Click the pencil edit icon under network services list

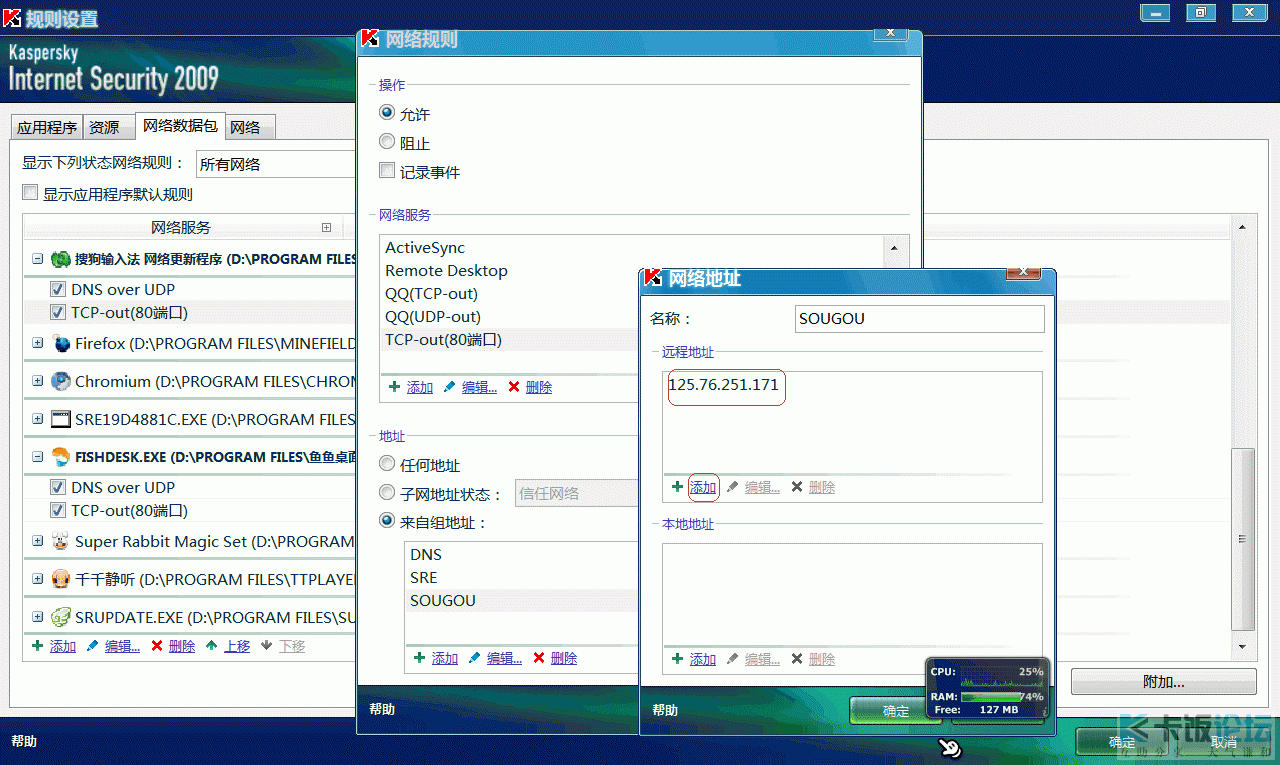pos(449,387)
